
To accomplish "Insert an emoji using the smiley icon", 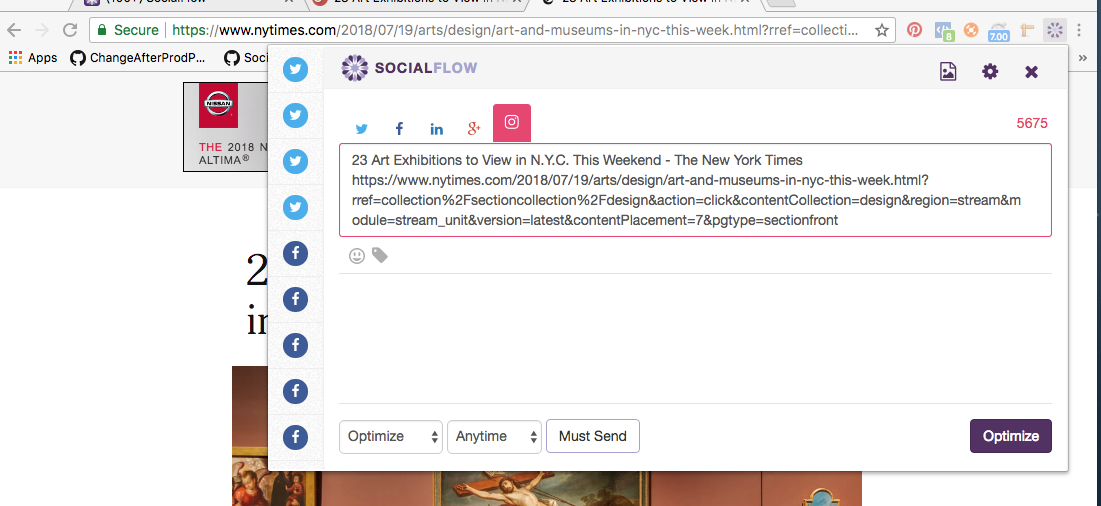I will pyautogui.click(x=357, y=256).
